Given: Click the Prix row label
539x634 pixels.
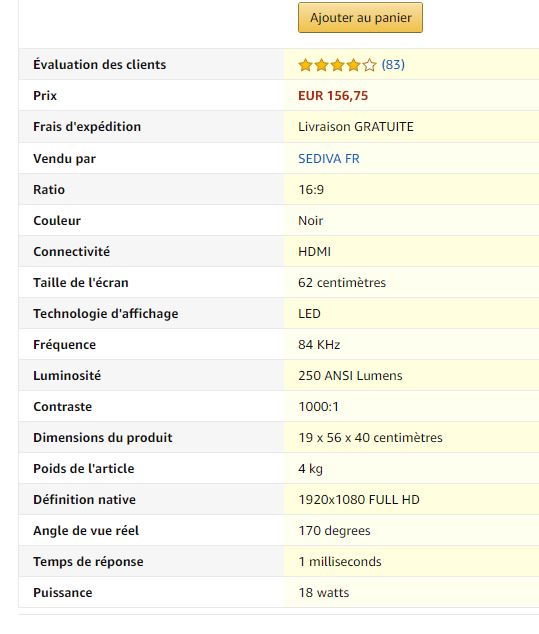Looking at the screenshot, I should pyautogui.click(x=45, y=96).
